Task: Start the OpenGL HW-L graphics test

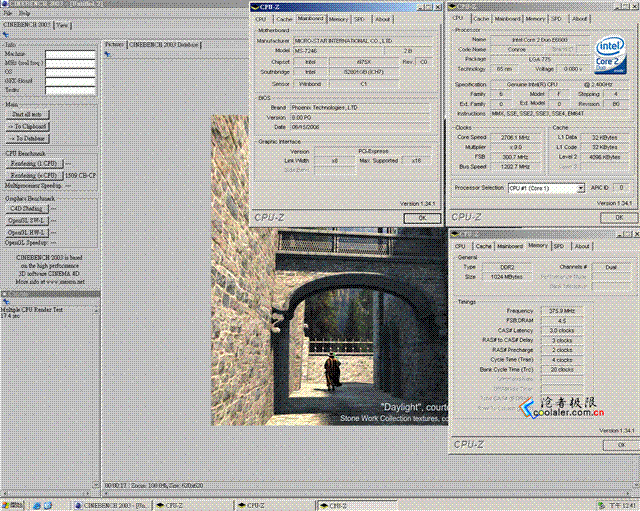Action: (x=27, y=233)
